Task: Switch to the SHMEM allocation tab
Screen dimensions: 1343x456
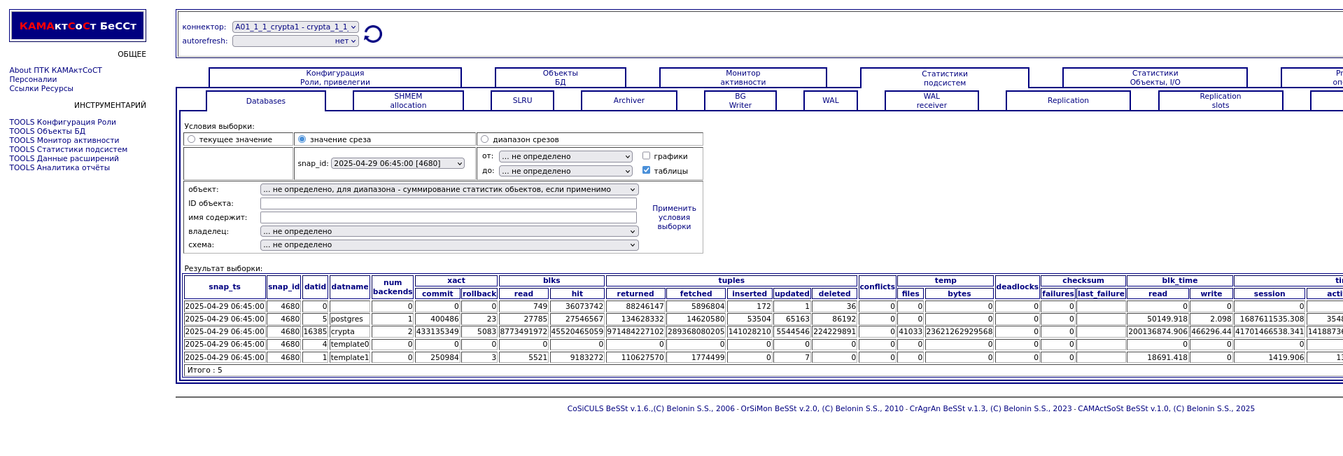Action: pyautogui.click(x=408, y=101)
